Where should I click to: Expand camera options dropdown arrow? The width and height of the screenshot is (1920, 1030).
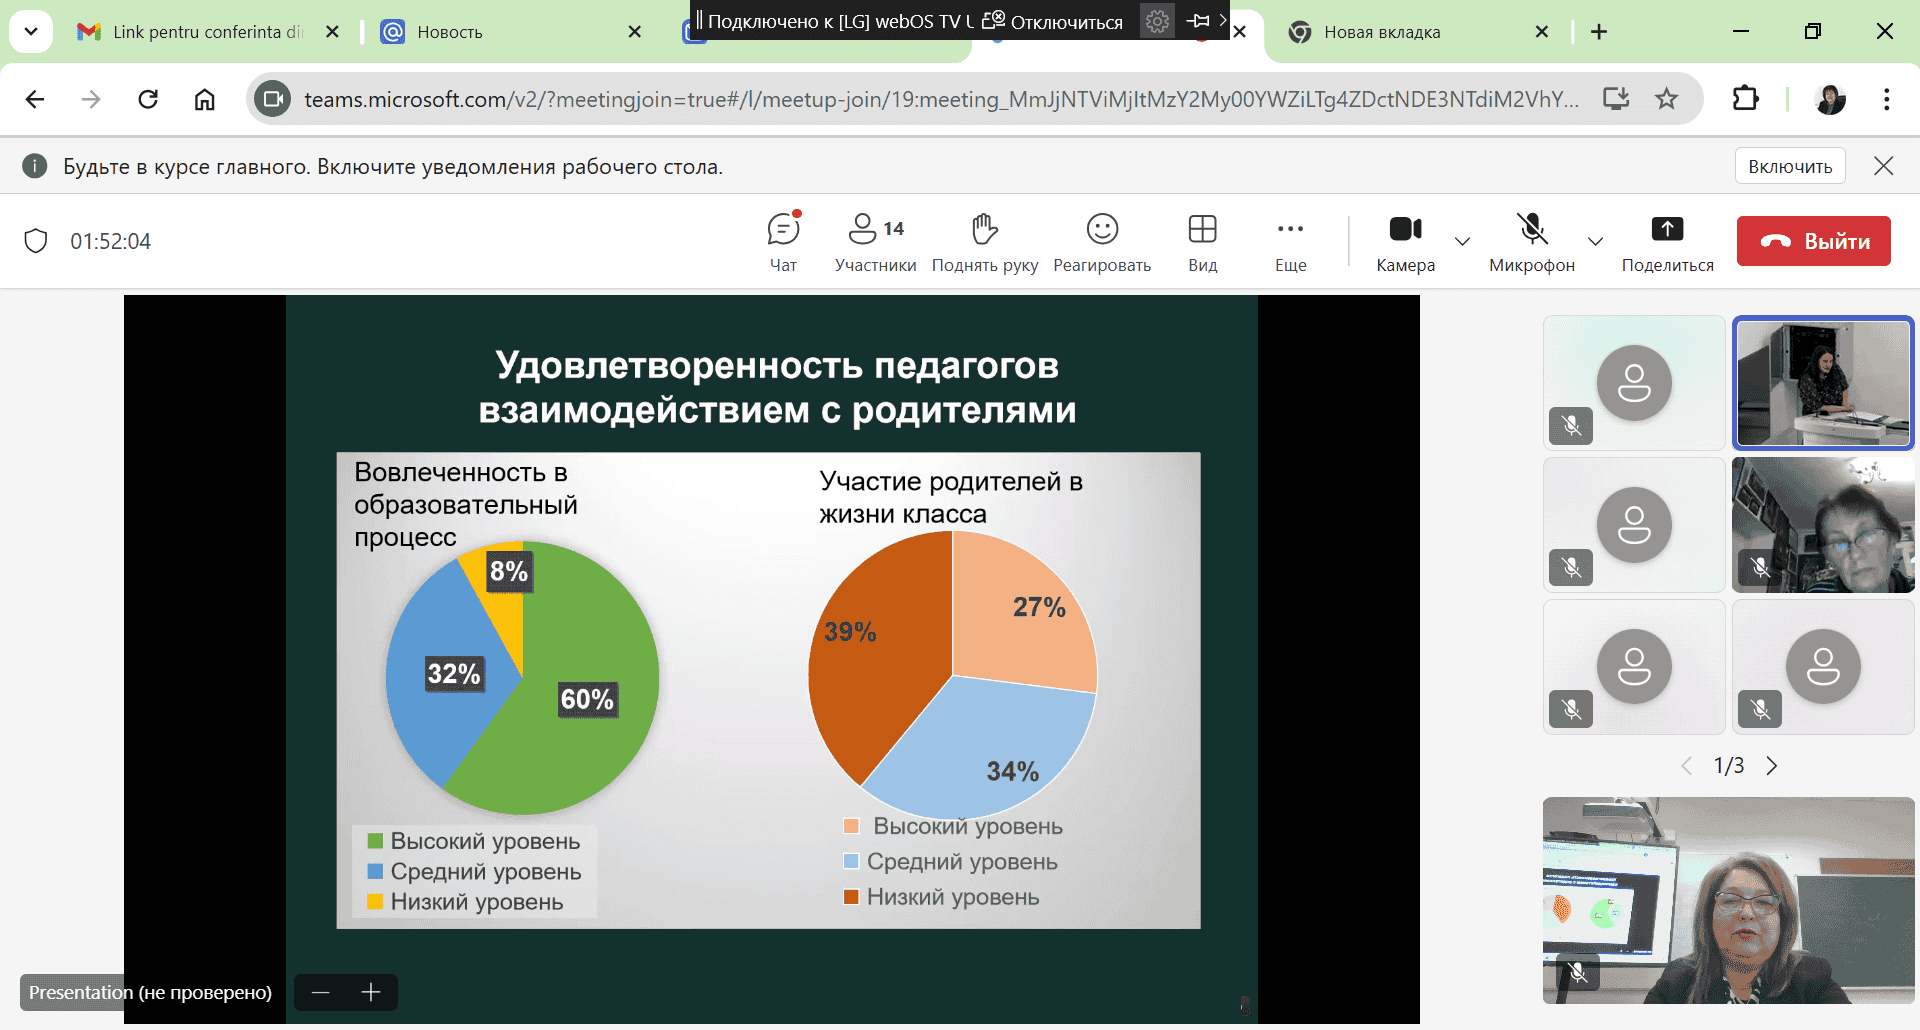1462,241
